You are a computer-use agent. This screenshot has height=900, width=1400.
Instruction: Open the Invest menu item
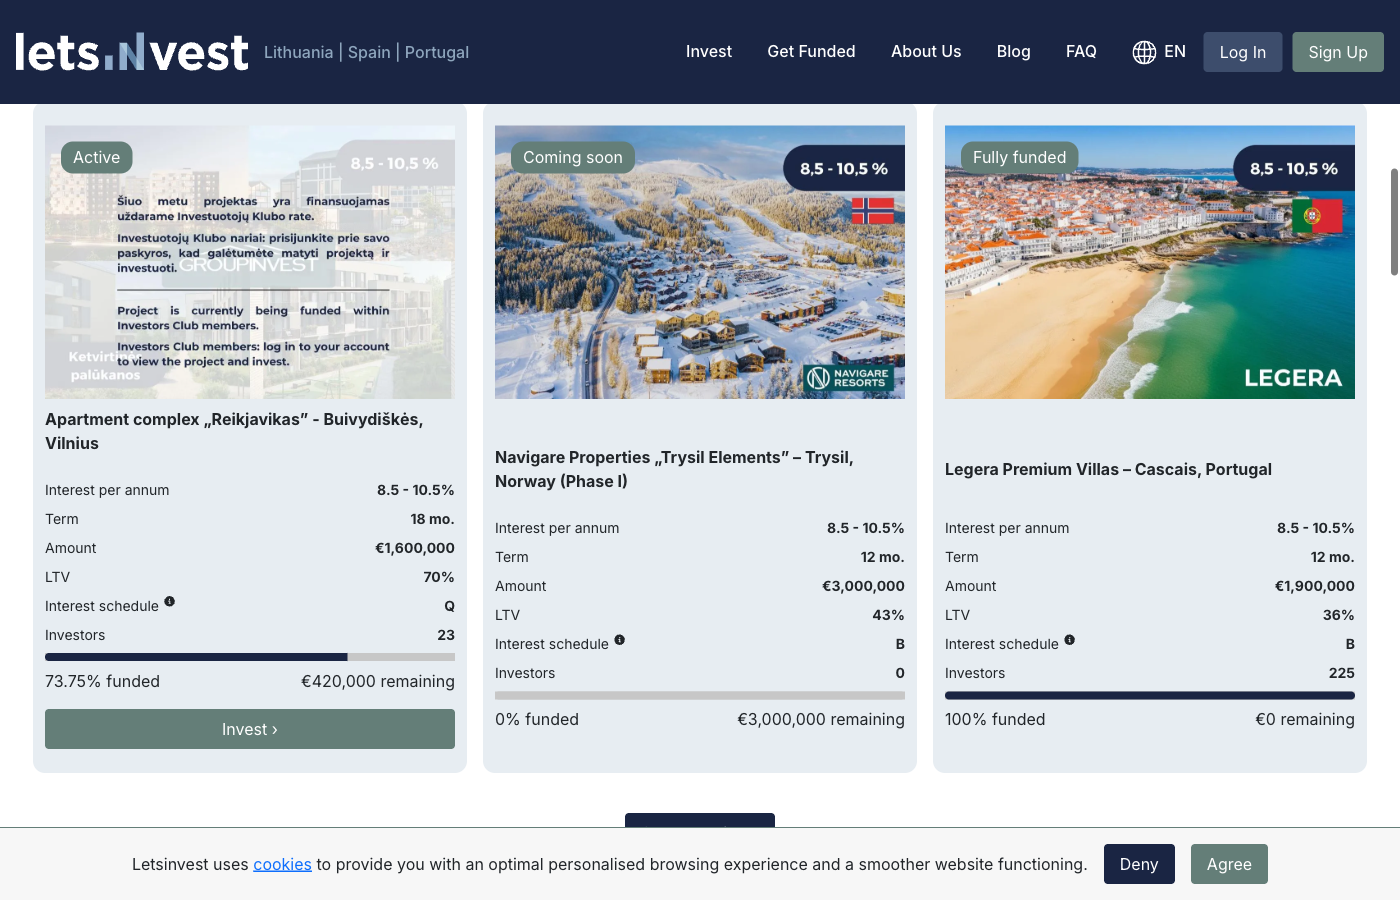709,51
